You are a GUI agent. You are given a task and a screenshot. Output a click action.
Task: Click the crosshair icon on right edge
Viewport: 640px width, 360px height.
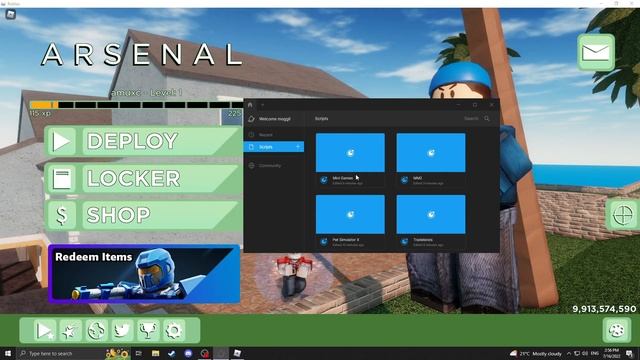[x=623, y=214]
